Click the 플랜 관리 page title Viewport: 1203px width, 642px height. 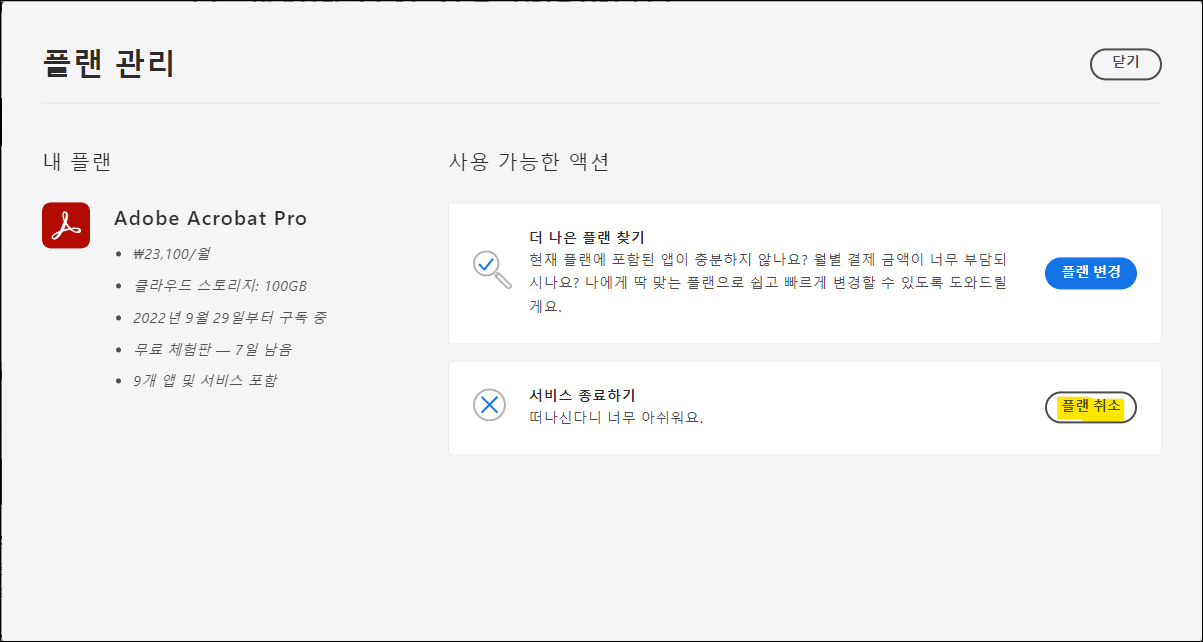click(110, 63)
